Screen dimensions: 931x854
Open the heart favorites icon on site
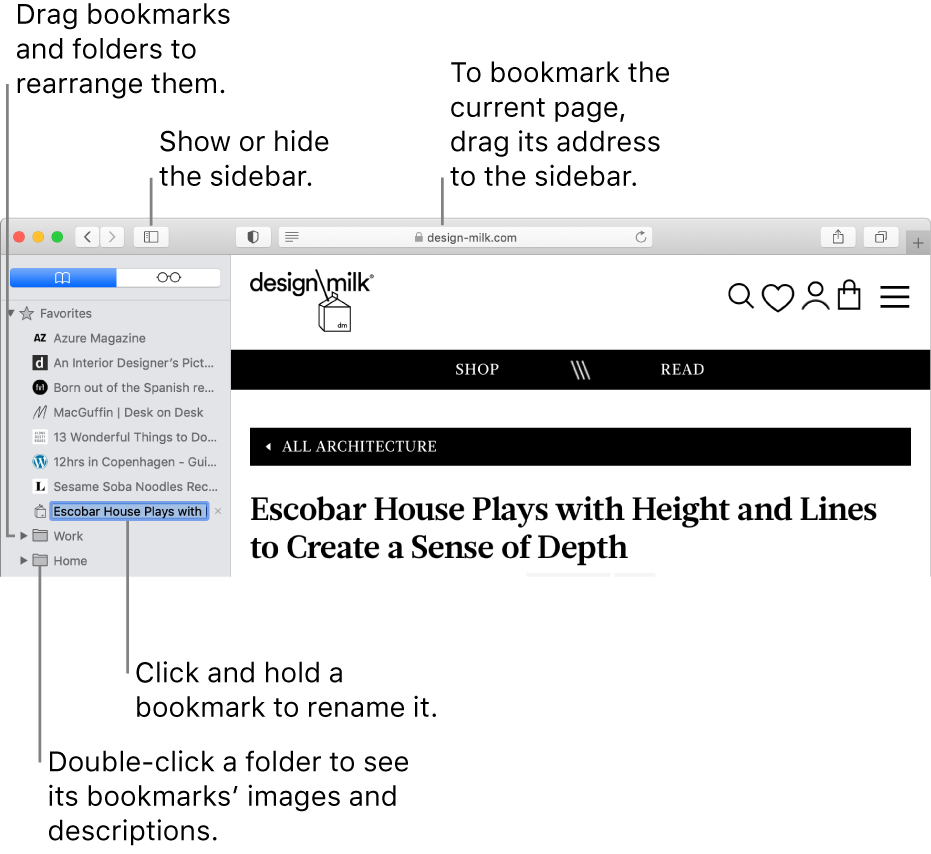pyautogui.click(x=777, y=298)
